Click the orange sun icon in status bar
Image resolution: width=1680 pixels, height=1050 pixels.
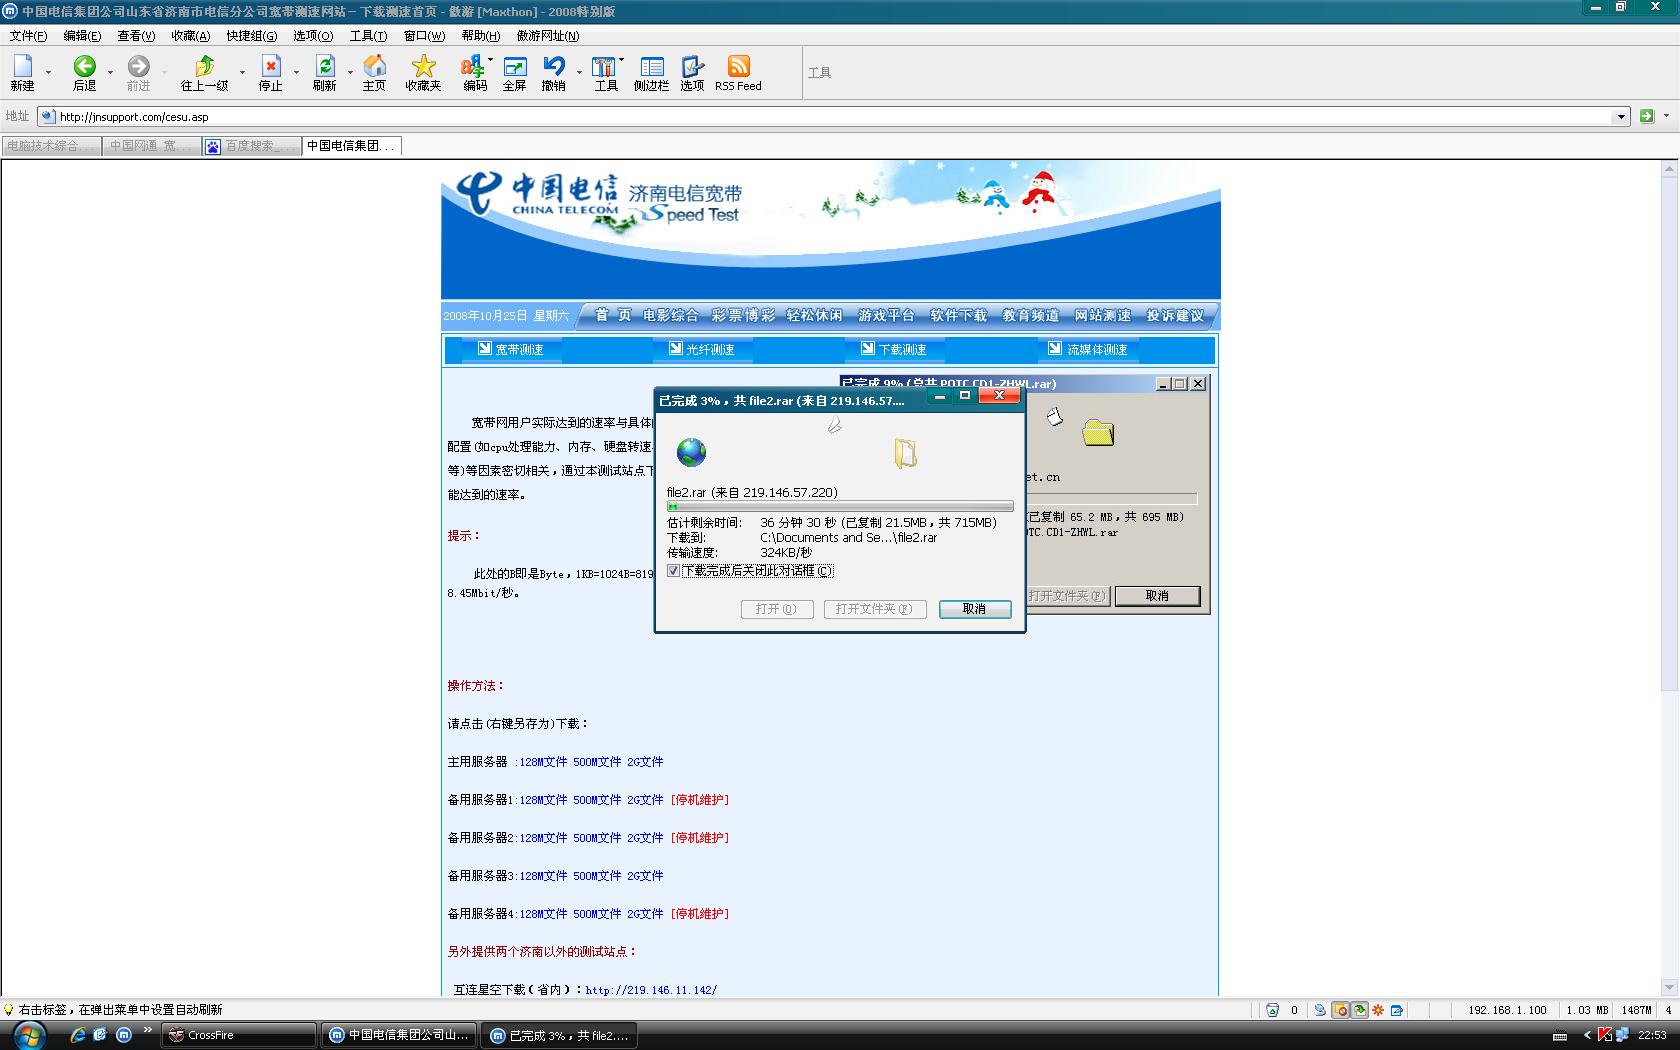pyautogui.click(x=1378, y=1010)
